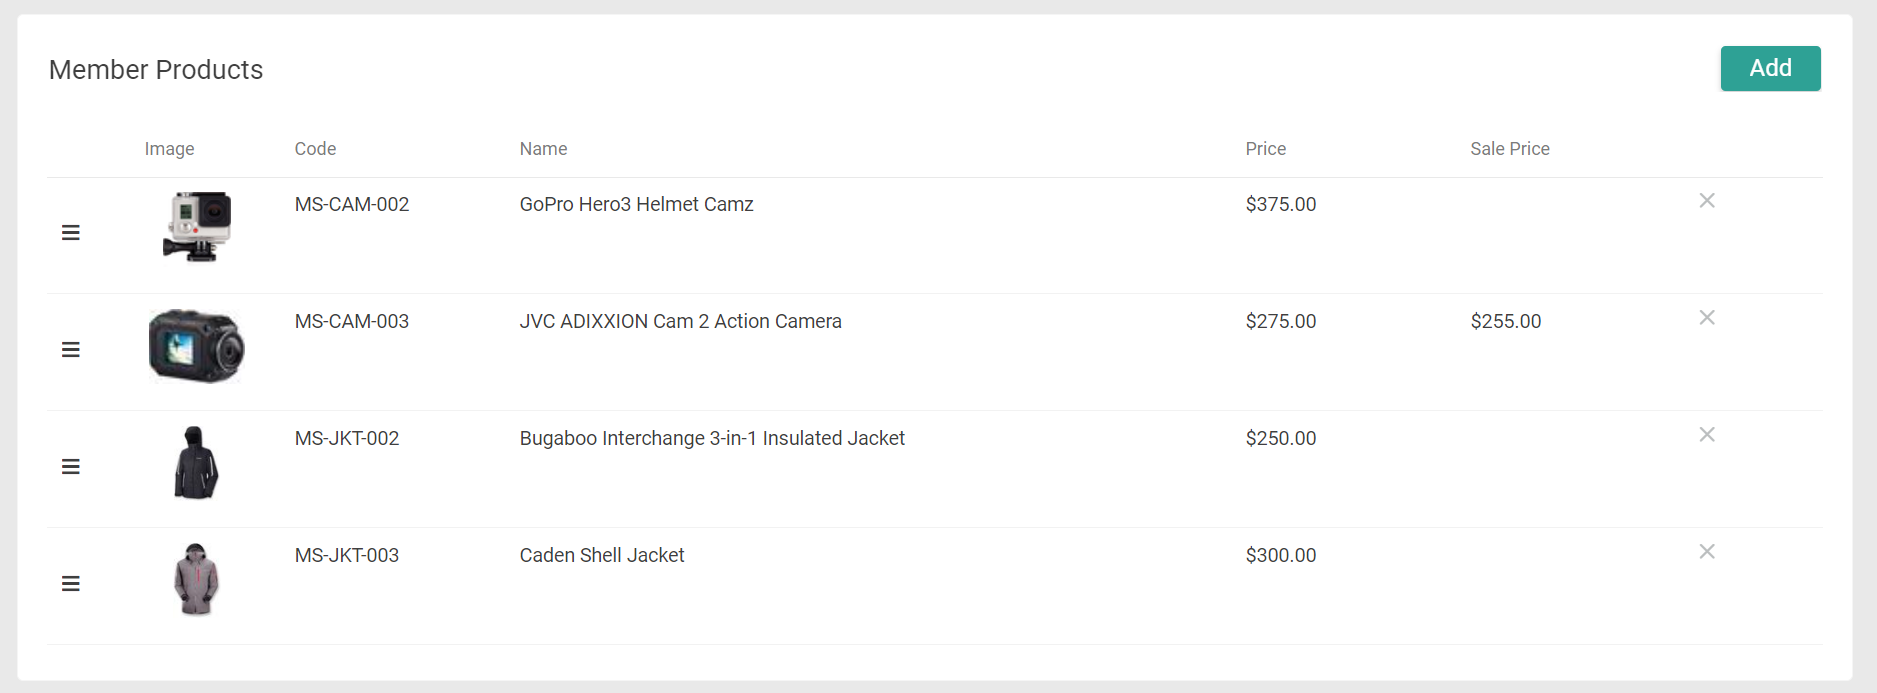Click the Sale Price column header
Screen dimensions: 1877x693
pos(1509,149)
